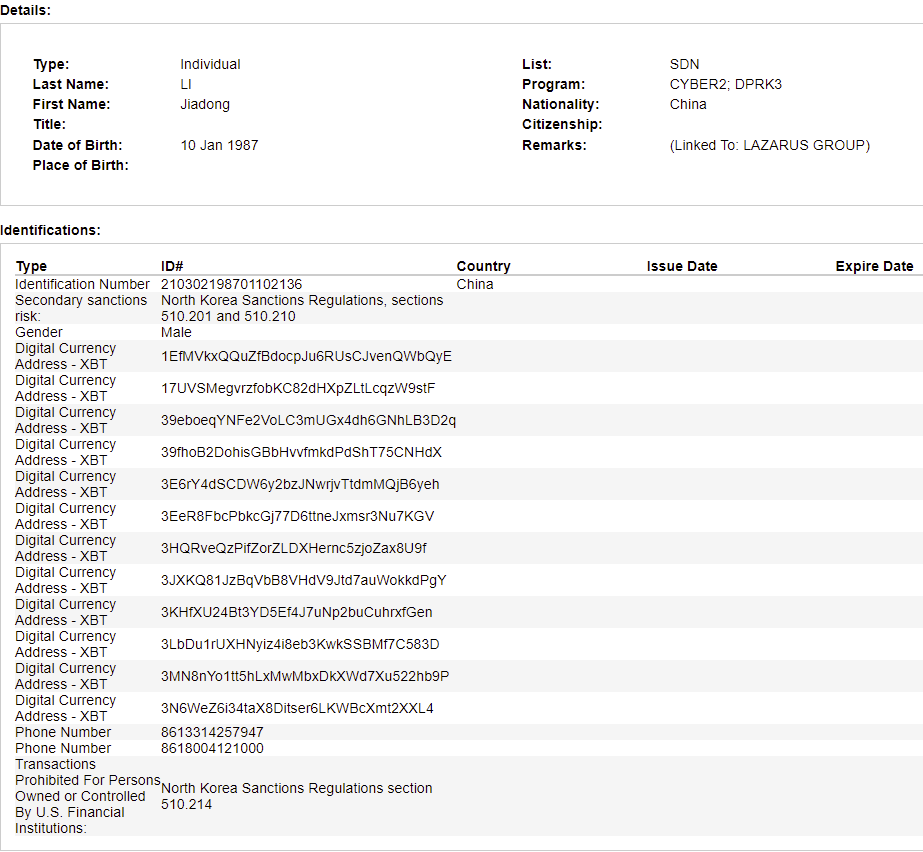Click the address starting with 1EfMVkxQQuZf

tap(306, 356)
